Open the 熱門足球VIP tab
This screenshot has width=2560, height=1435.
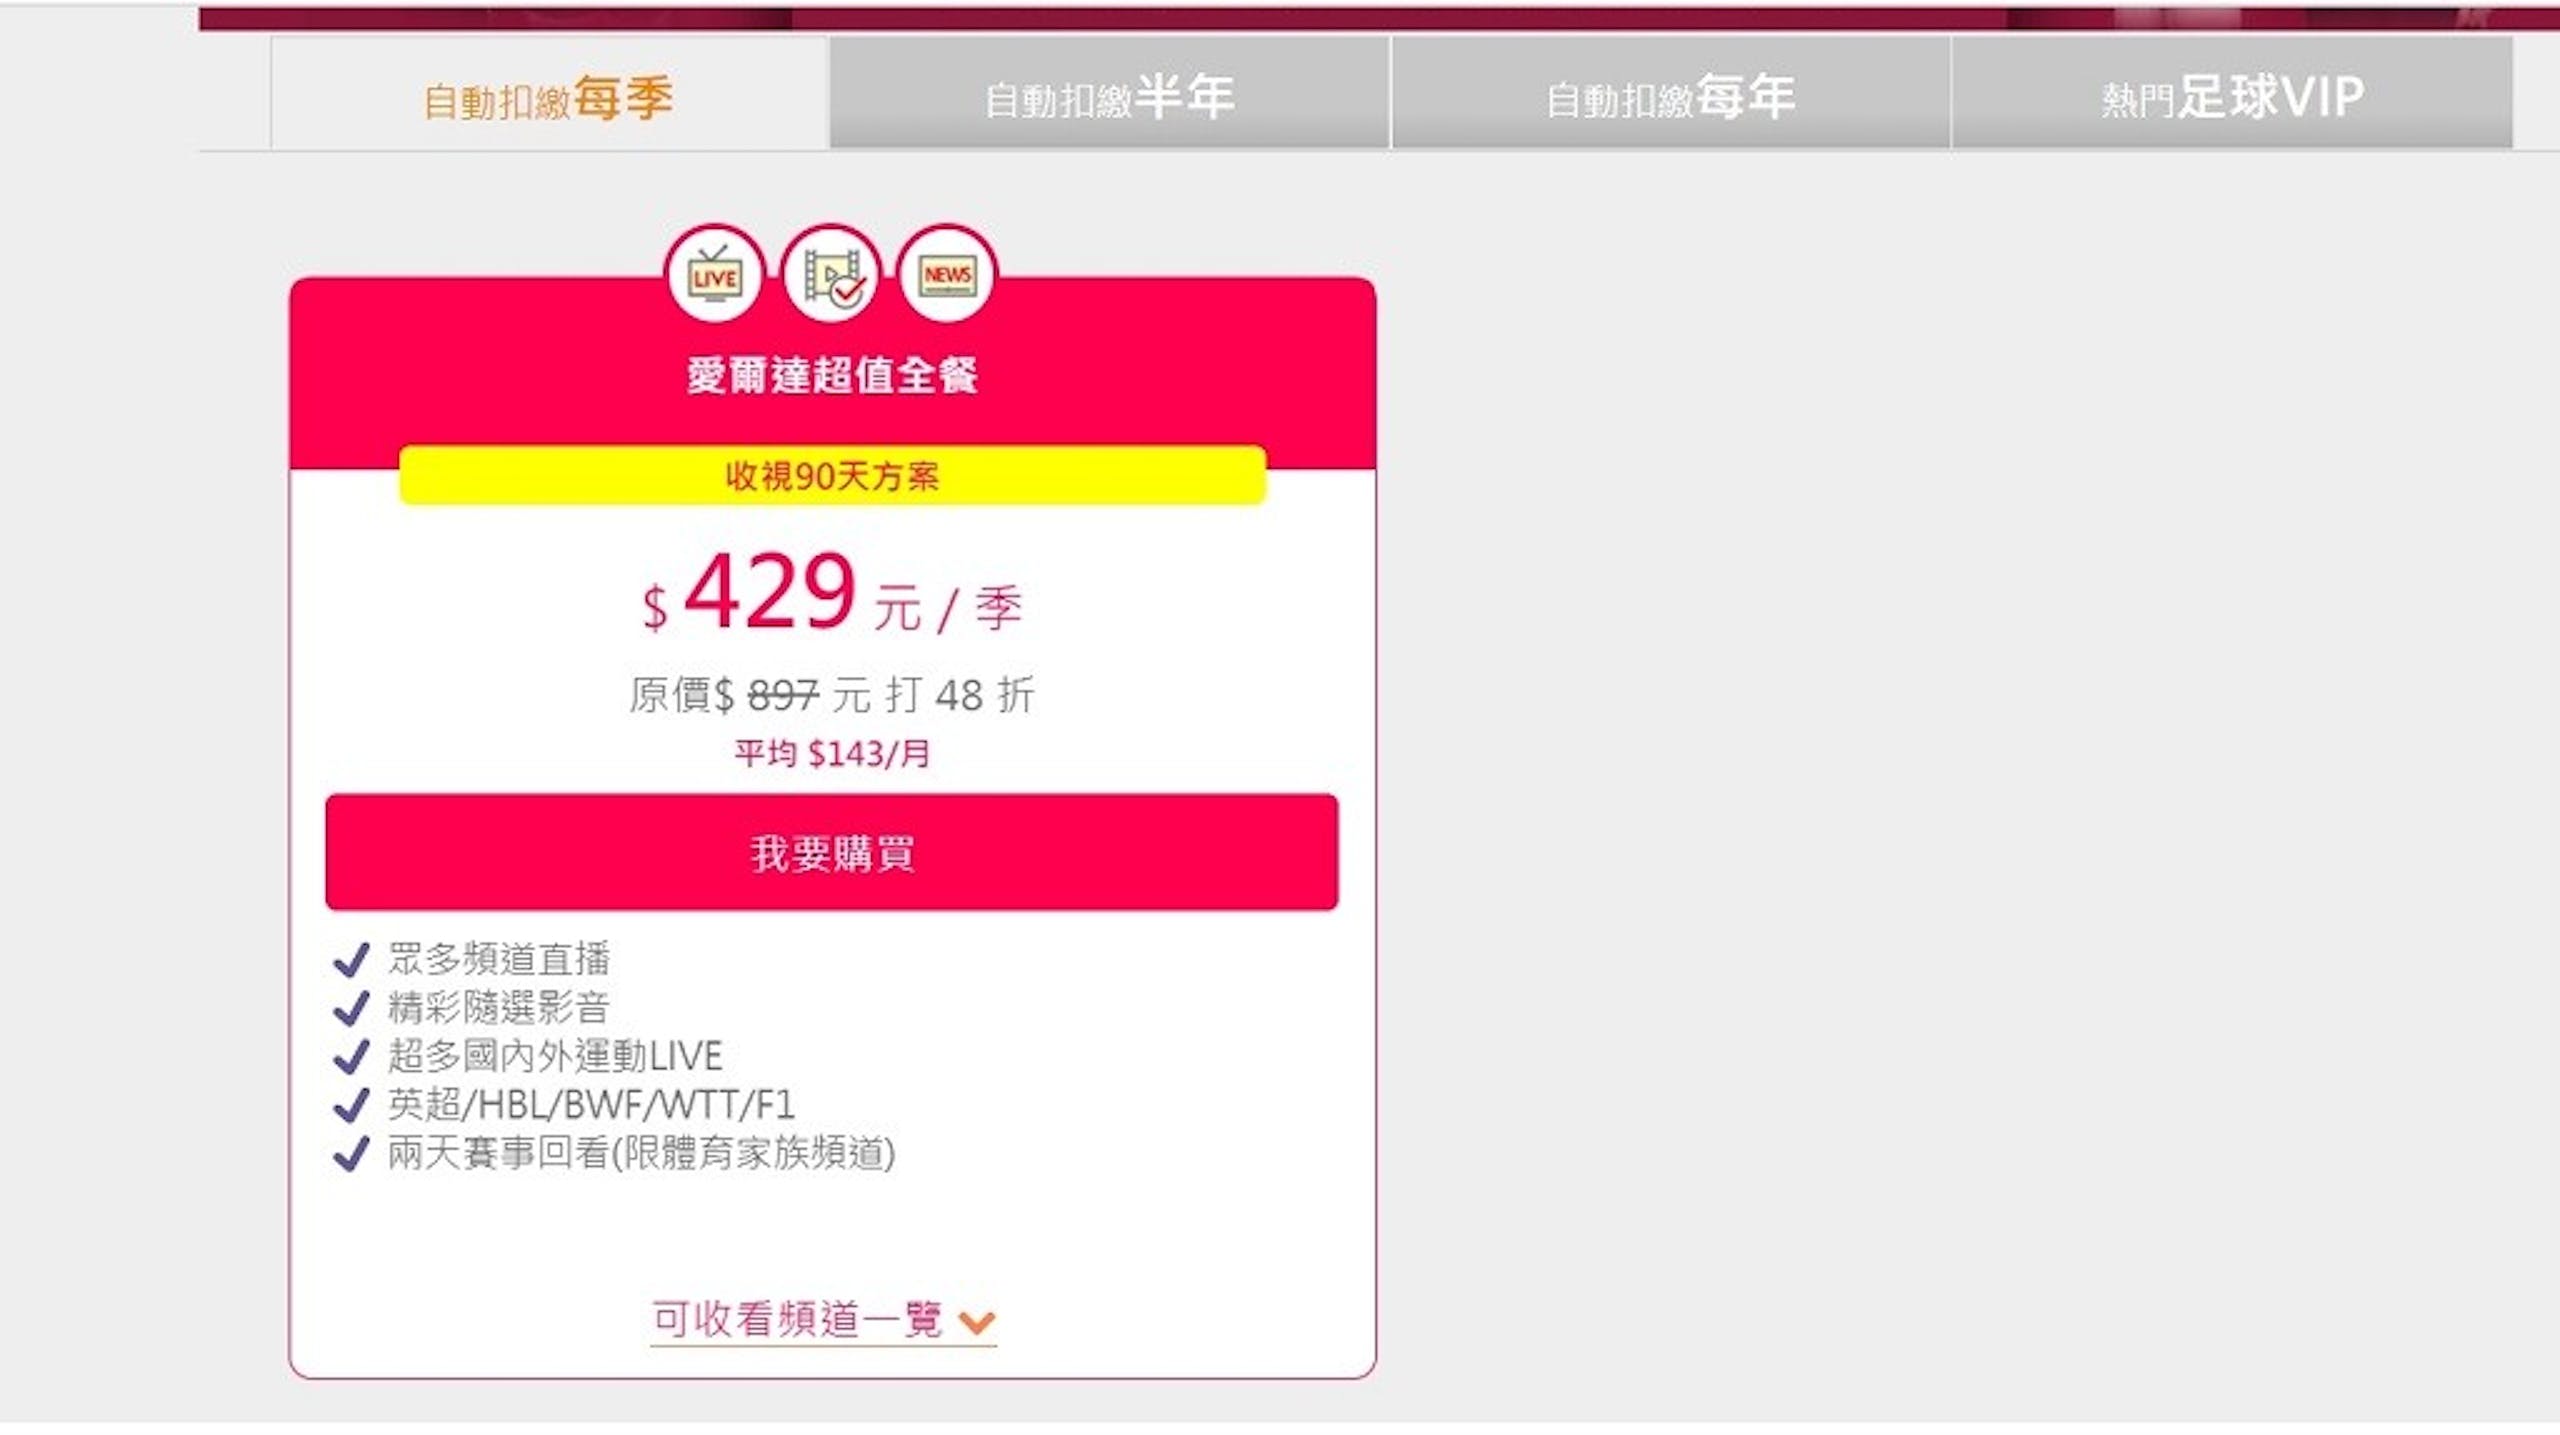2232,93
